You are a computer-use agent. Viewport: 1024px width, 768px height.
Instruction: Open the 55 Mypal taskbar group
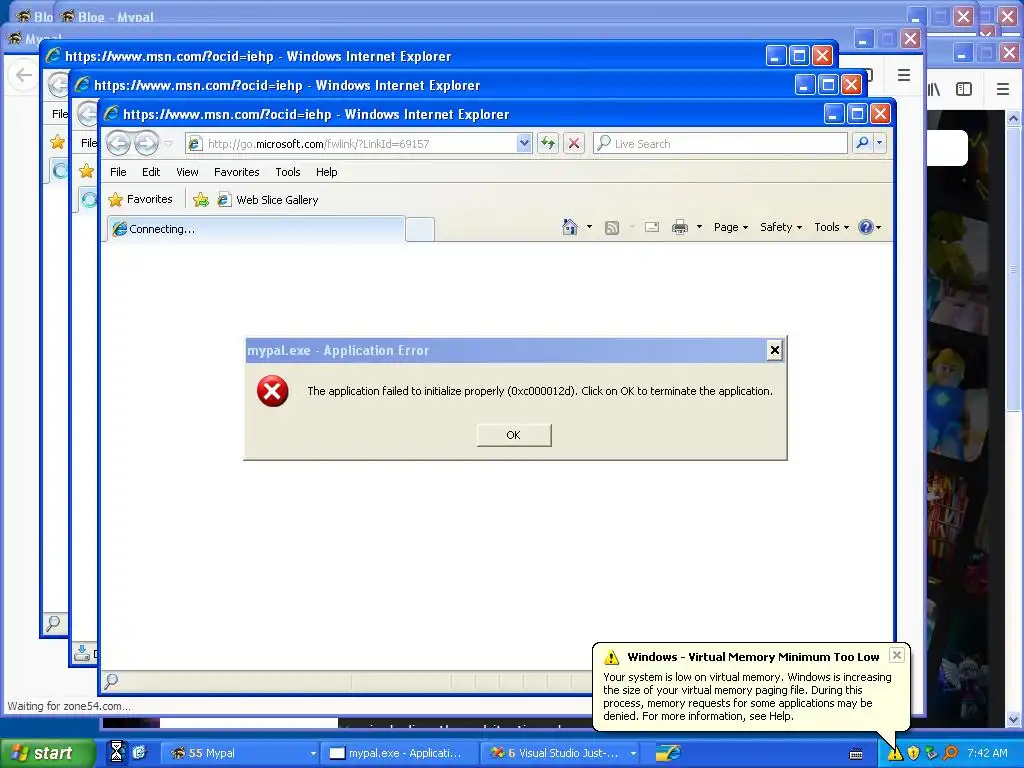240,753
